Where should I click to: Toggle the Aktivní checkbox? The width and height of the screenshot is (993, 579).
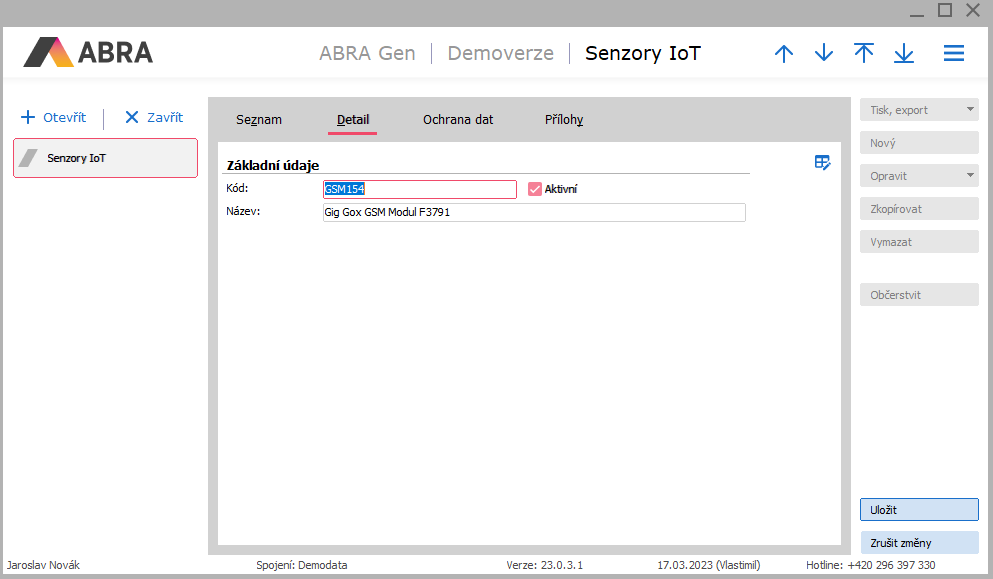pyautogui.click(x=535, y=189)
